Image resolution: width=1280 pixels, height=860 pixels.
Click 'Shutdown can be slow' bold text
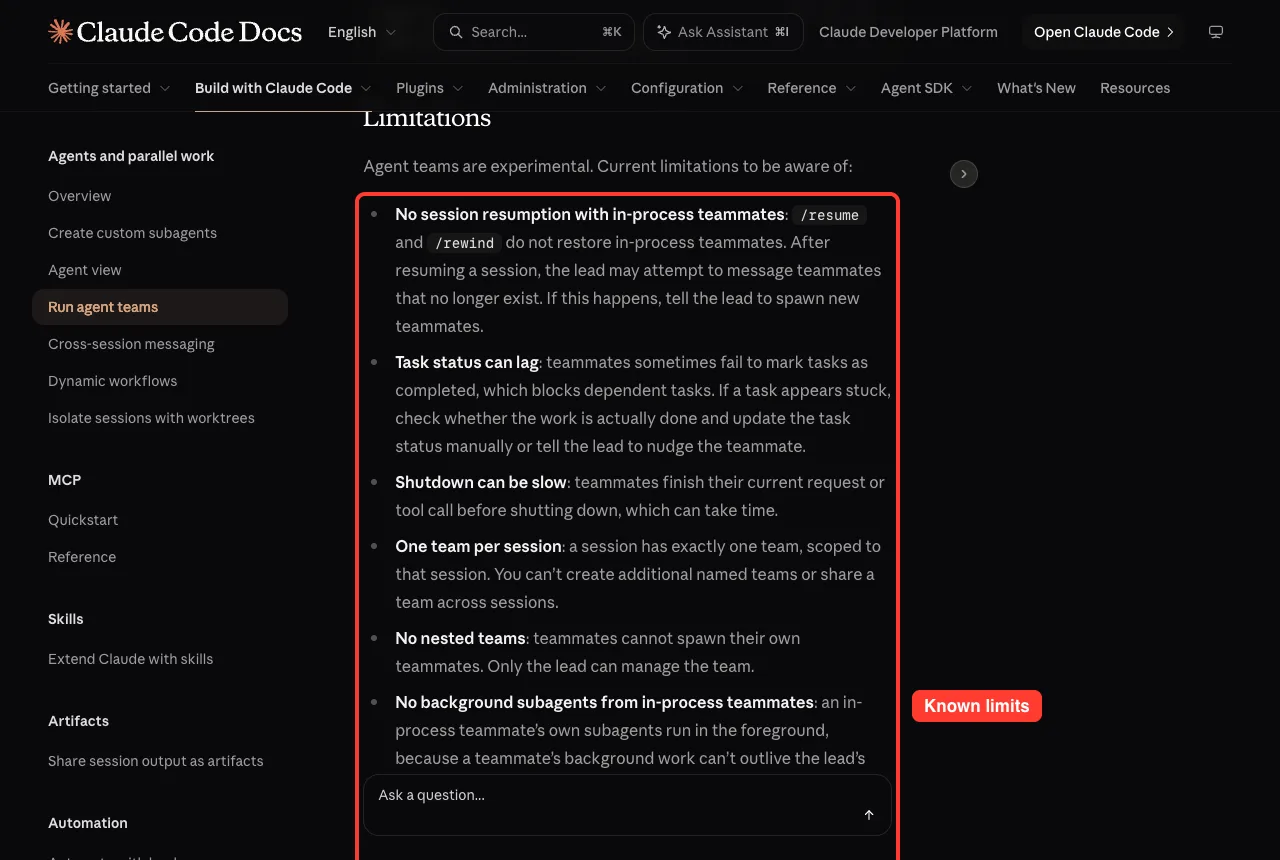pyautogui.click(x=481, y=482)
